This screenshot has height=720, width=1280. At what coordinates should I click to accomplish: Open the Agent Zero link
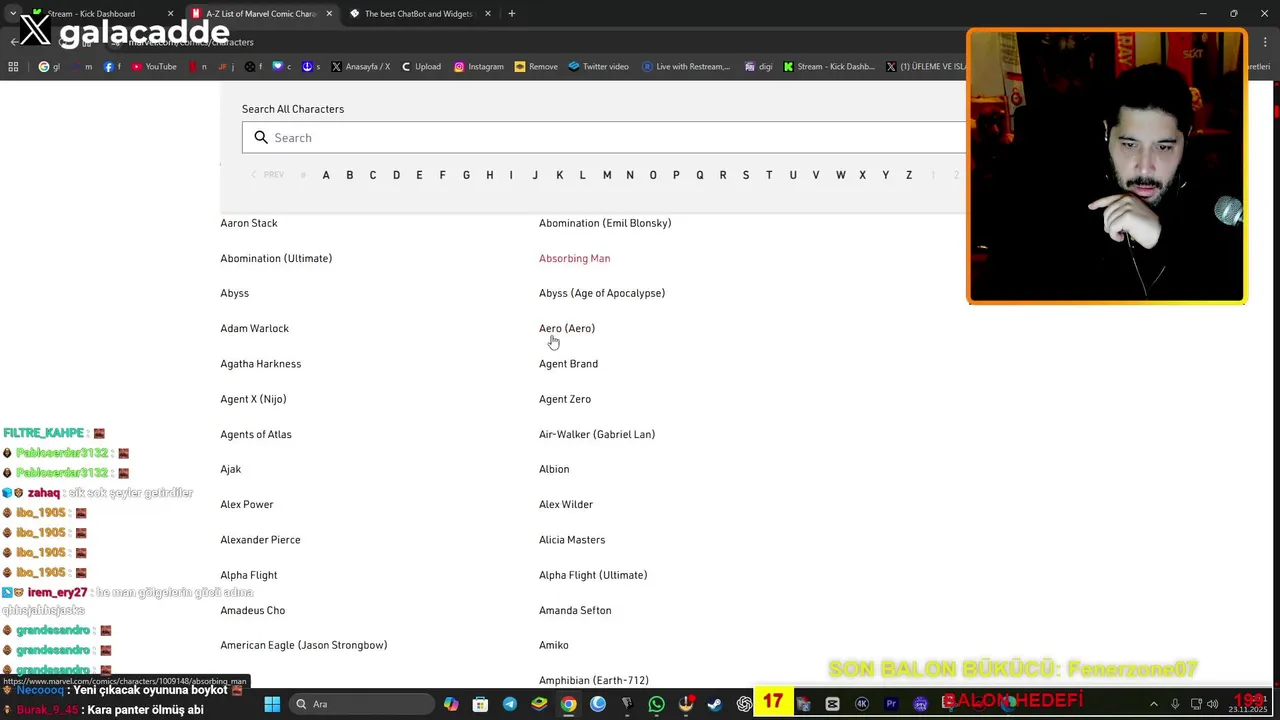[x=565, y=399]
